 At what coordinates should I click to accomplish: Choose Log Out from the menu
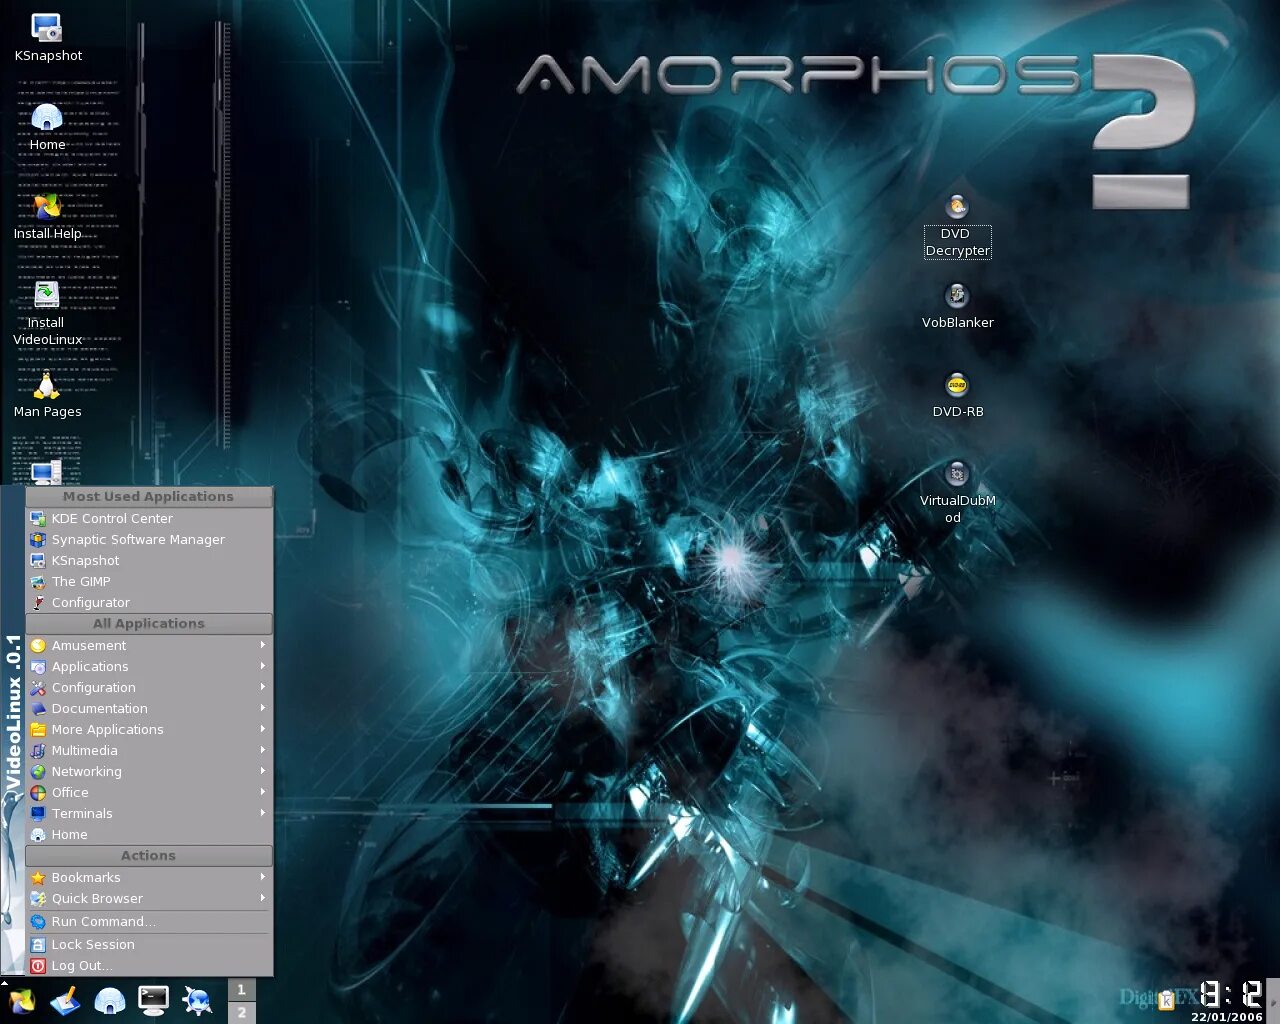[80, 965]
